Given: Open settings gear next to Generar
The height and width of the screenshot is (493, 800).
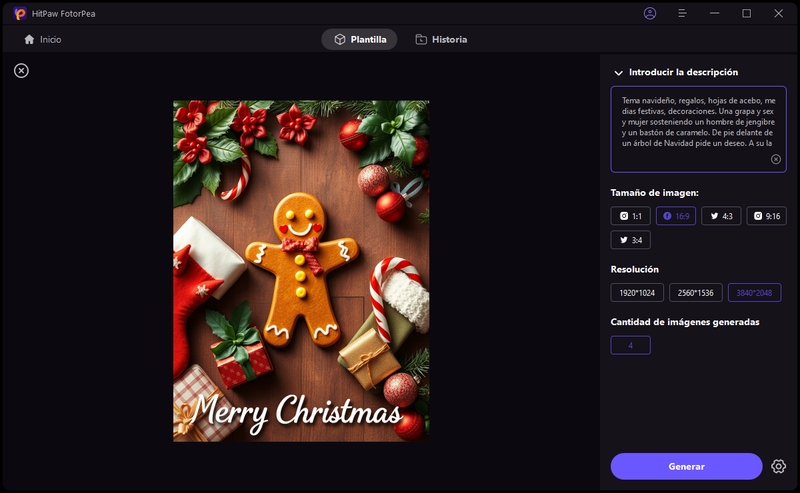Looking at the screenshot, I should 779,466.
